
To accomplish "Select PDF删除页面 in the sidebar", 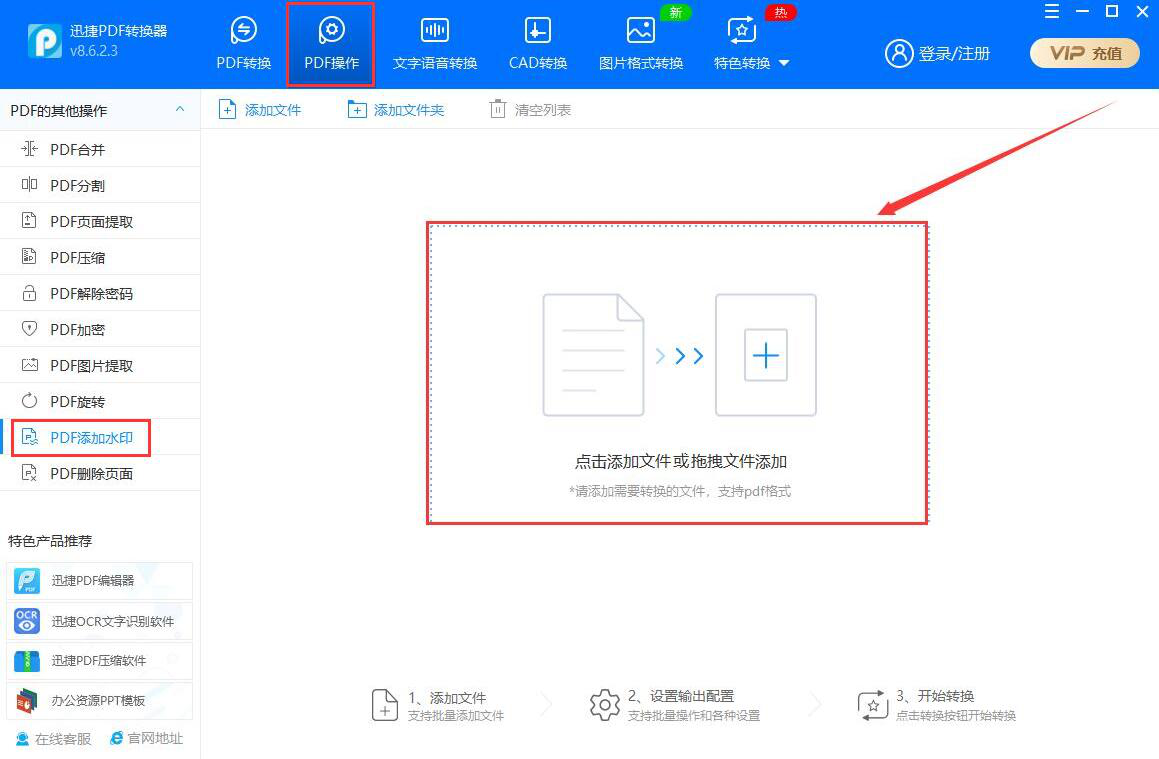I will [100, 474].
